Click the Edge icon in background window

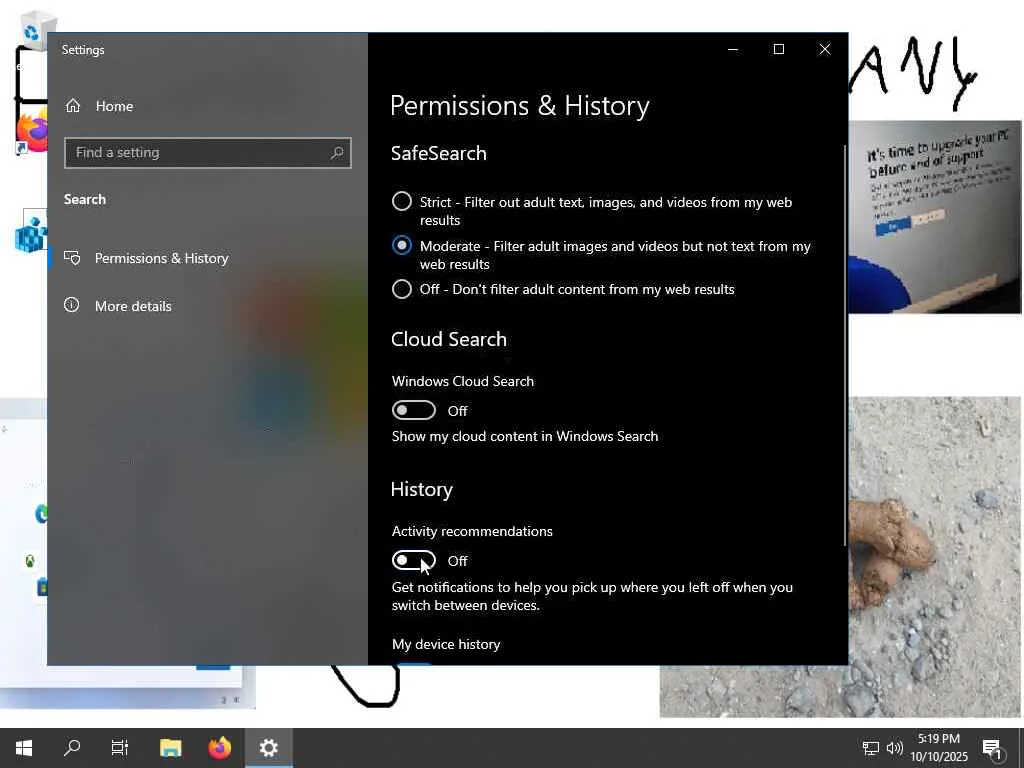(41, 513)
